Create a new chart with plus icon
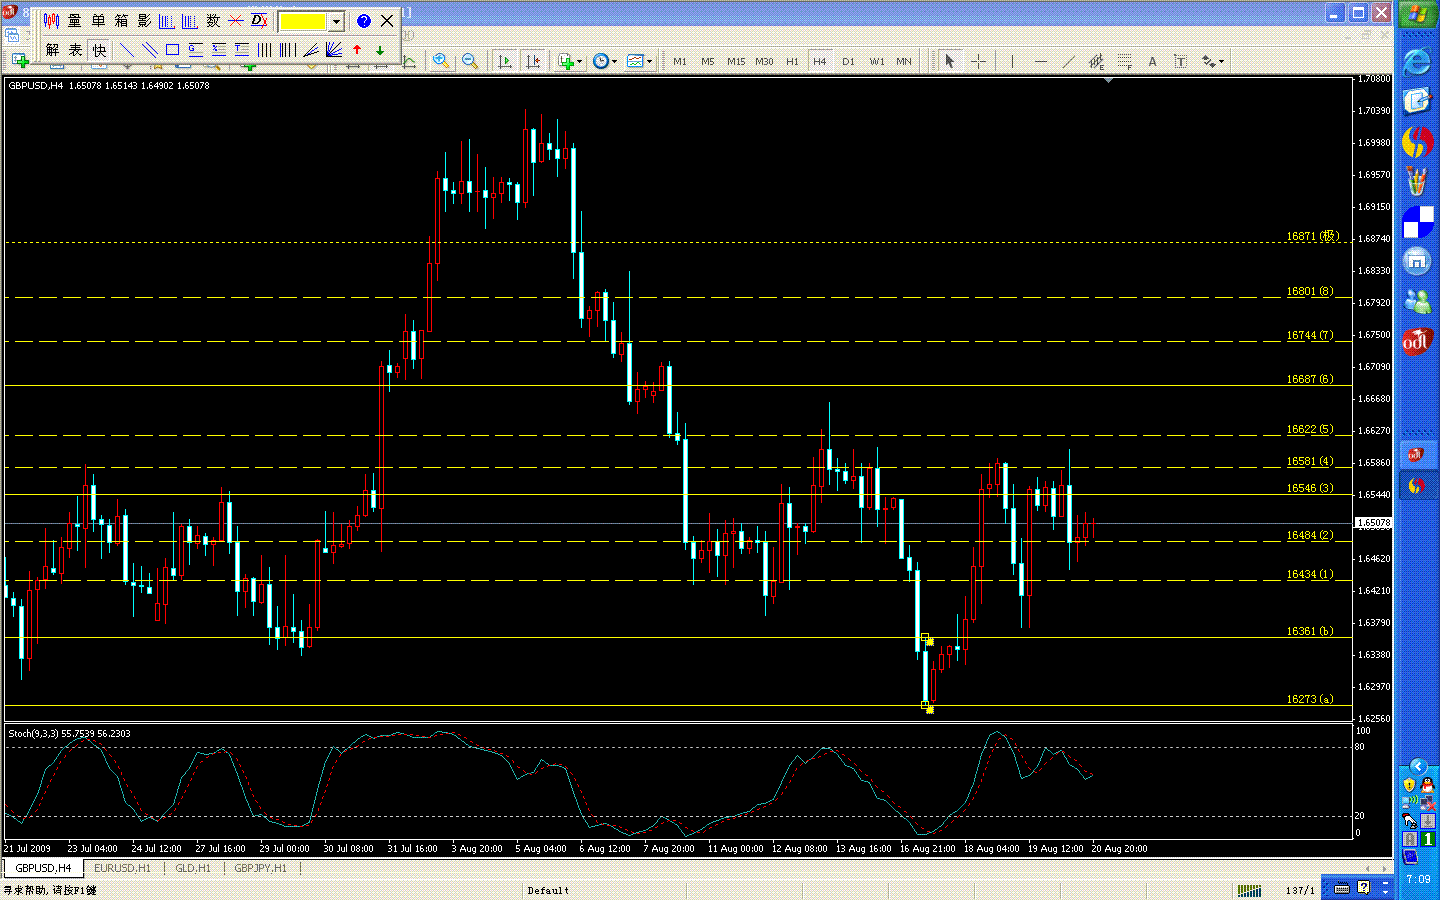Image resolution: width=1440 pixels, height=900 pixels. point(19,61)
